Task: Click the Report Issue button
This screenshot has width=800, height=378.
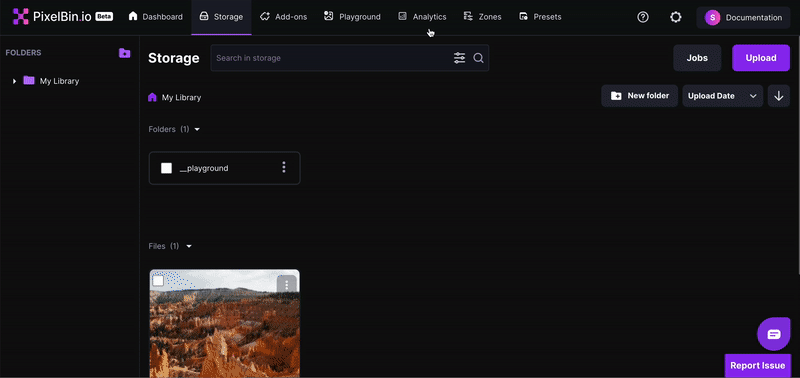Action: point(758,365)
